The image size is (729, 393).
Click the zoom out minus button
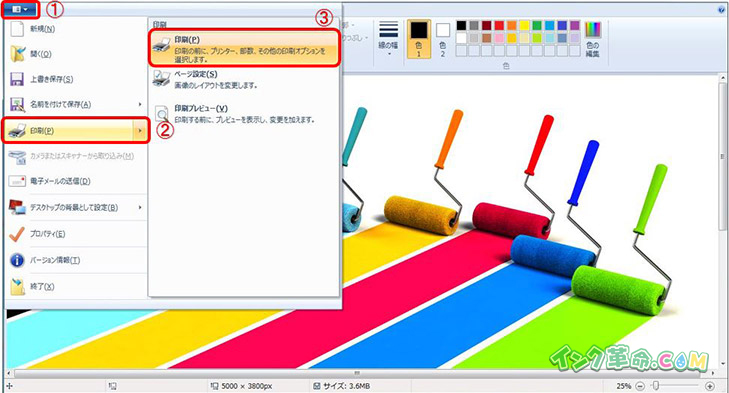point(640,386)
